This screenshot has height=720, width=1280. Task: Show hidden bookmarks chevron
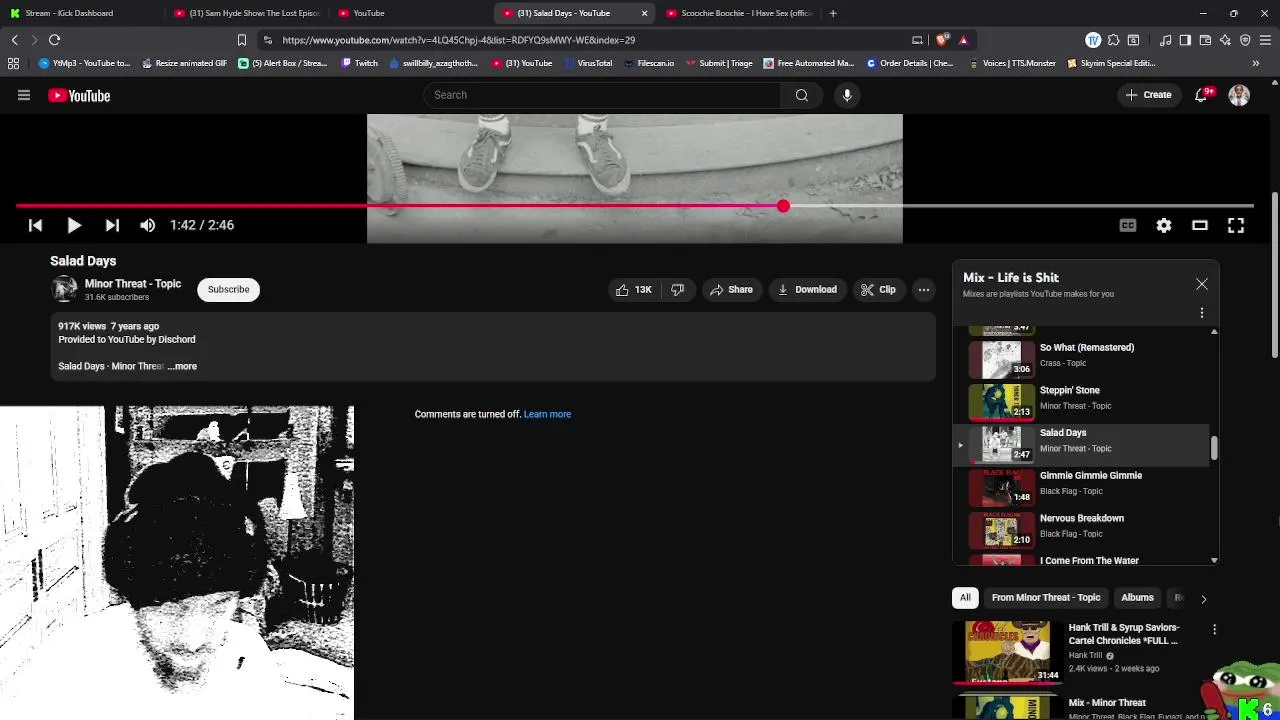(x=1256, y=63)
